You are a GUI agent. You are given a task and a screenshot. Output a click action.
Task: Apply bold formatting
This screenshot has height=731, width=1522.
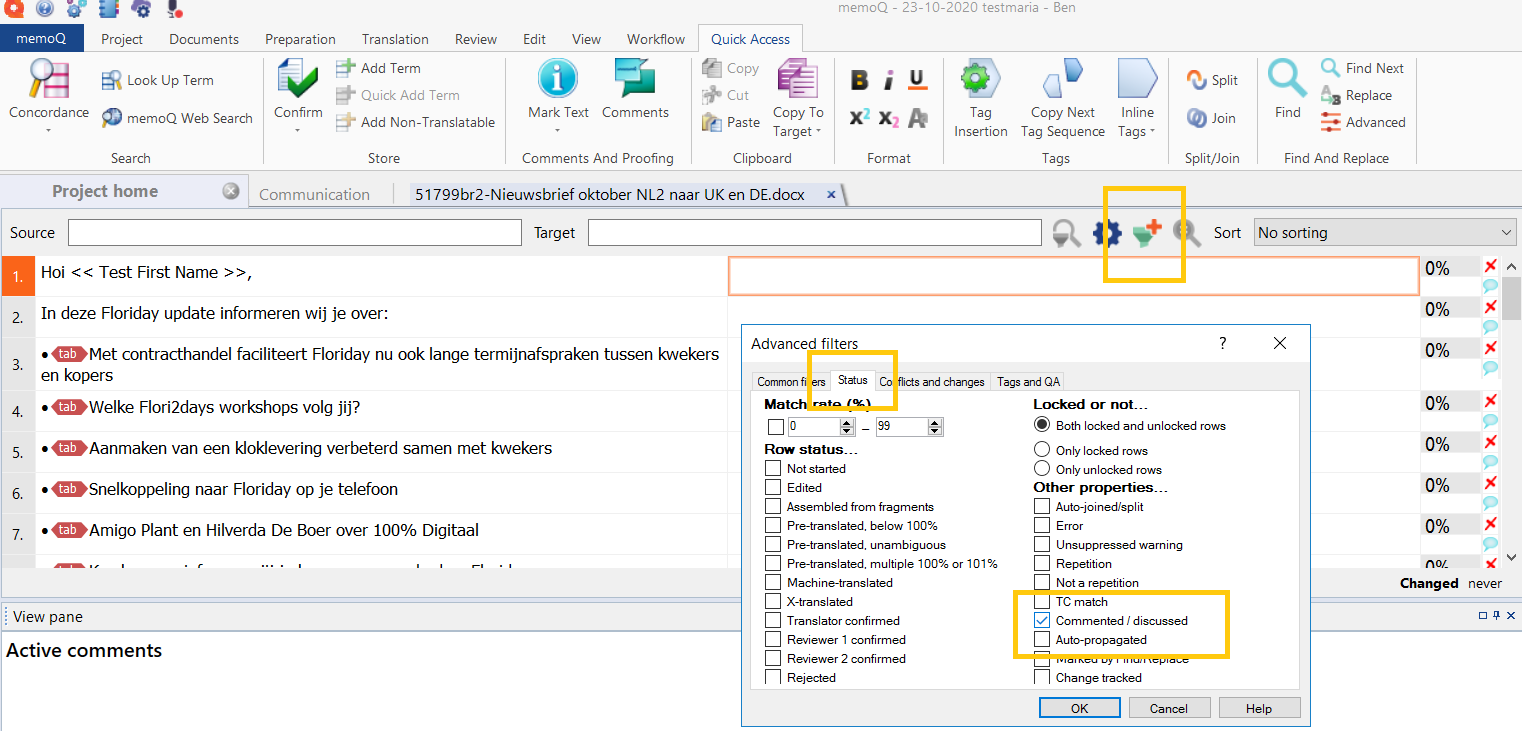(x=859, y=81)
